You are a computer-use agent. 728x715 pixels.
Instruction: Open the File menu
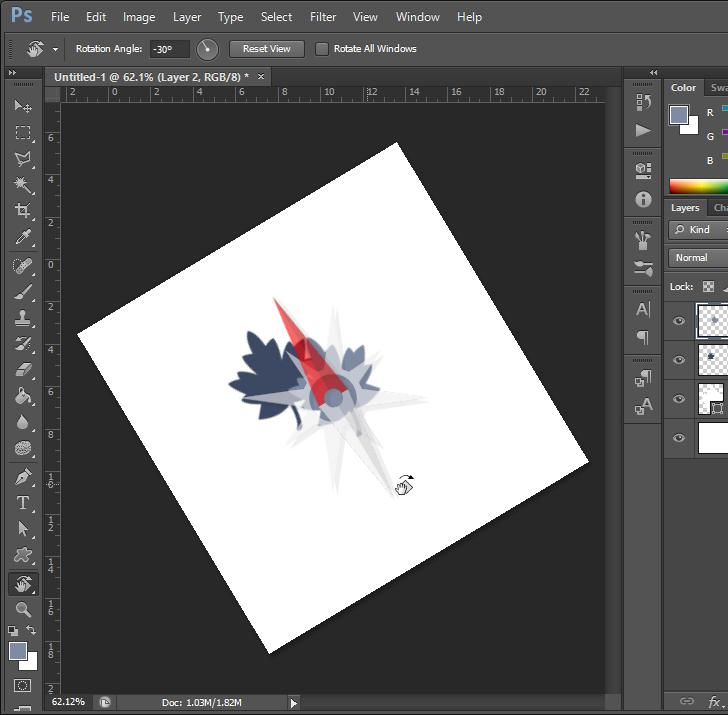coord(60,17)
